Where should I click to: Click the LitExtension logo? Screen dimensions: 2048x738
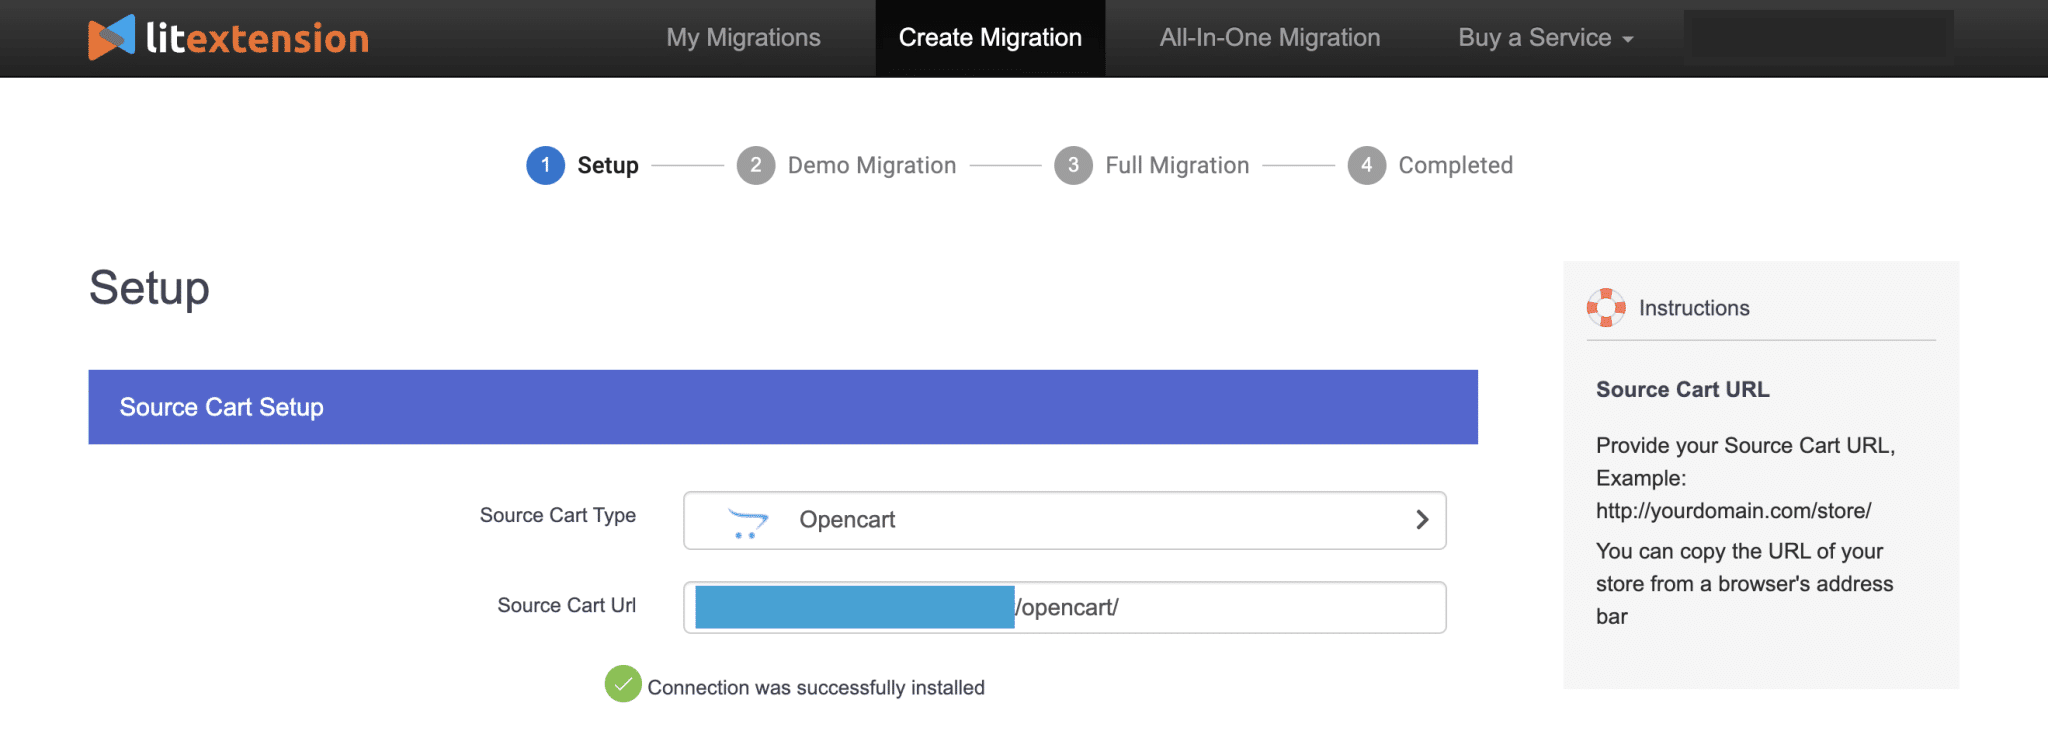228,38
